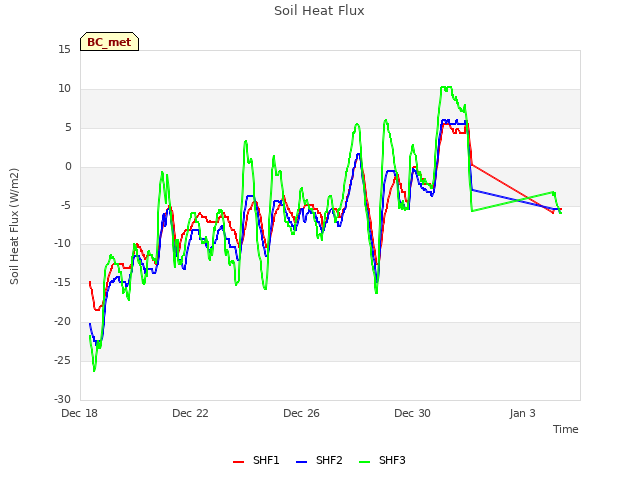Click the -5 y-axis tick label
This screenshot has width=640, height=480.
(66, 205)
